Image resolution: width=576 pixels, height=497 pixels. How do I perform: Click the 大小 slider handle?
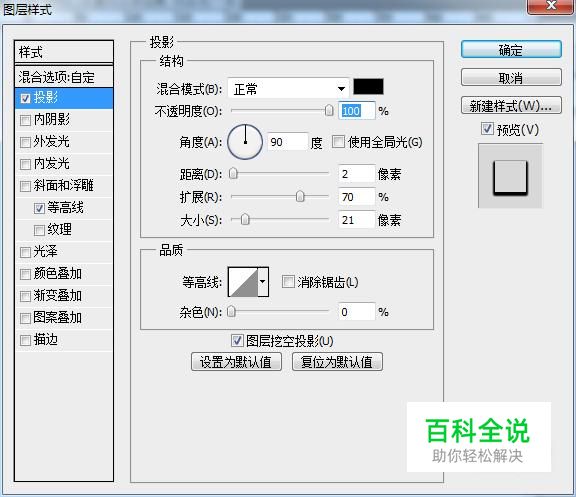245,220
